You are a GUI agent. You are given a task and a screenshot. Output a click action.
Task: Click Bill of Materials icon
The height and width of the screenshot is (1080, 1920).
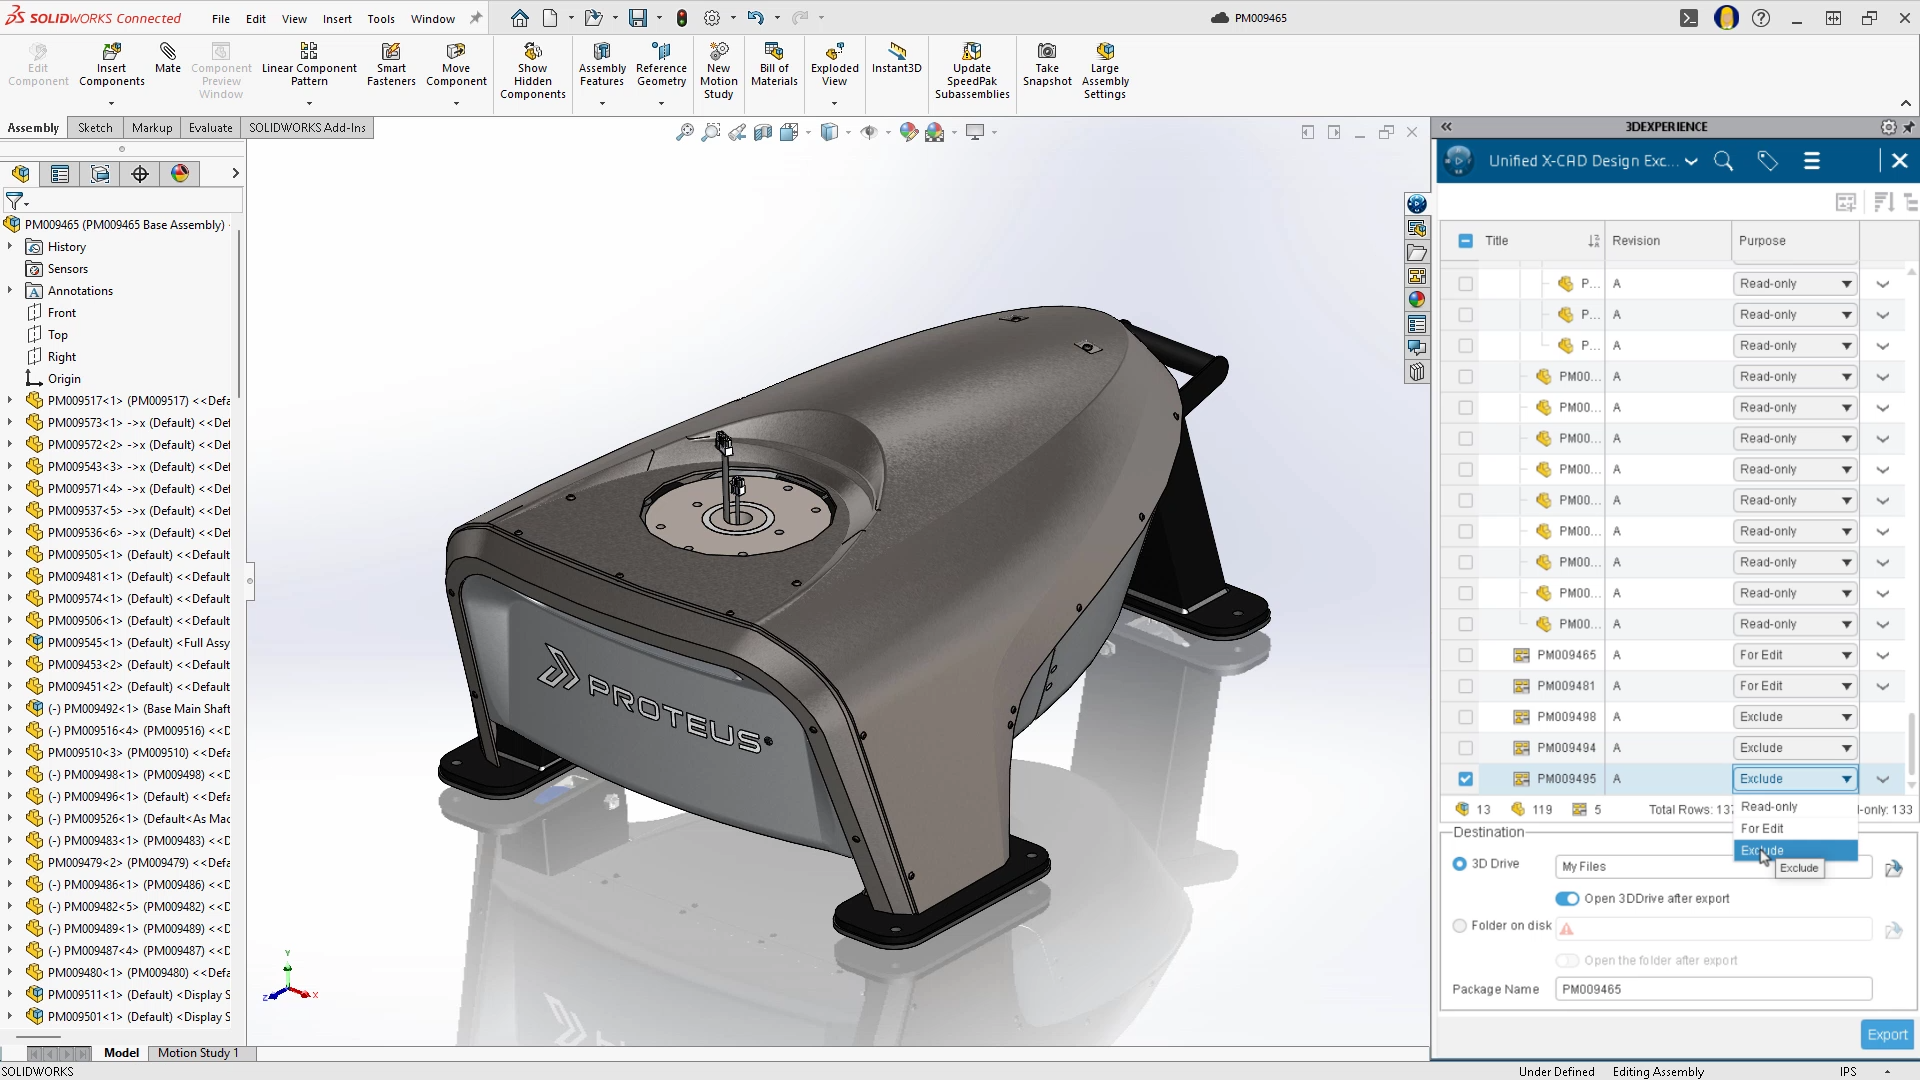click(x=773, y=52)
